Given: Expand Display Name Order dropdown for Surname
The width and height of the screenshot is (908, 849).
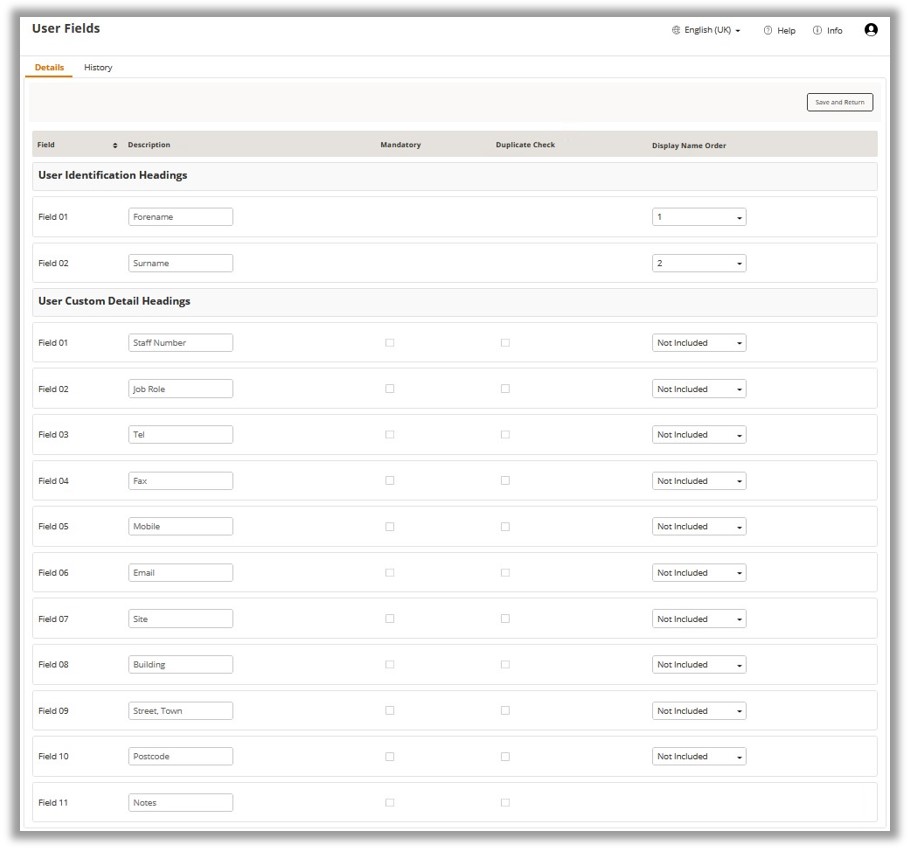Looking at the screenshot, I should (x=698, y=264).
